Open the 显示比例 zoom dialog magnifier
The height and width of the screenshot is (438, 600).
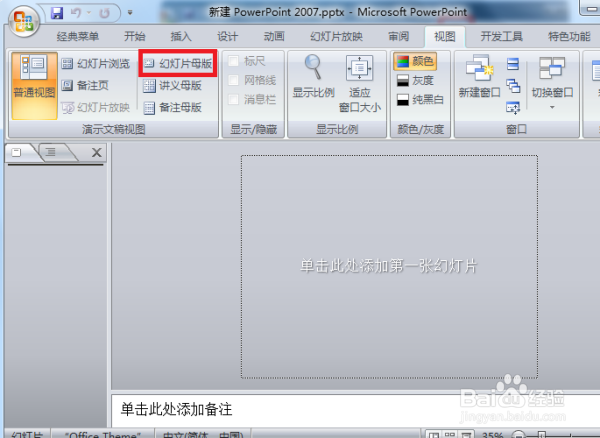point(313,77)
